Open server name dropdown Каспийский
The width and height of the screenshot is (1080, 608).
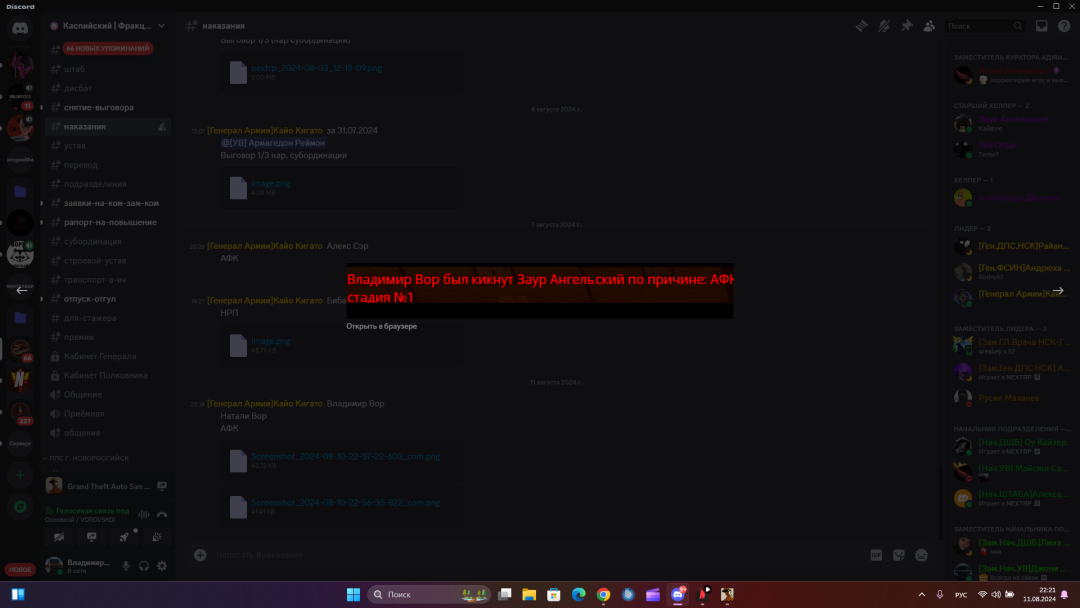tap(107, 25)
